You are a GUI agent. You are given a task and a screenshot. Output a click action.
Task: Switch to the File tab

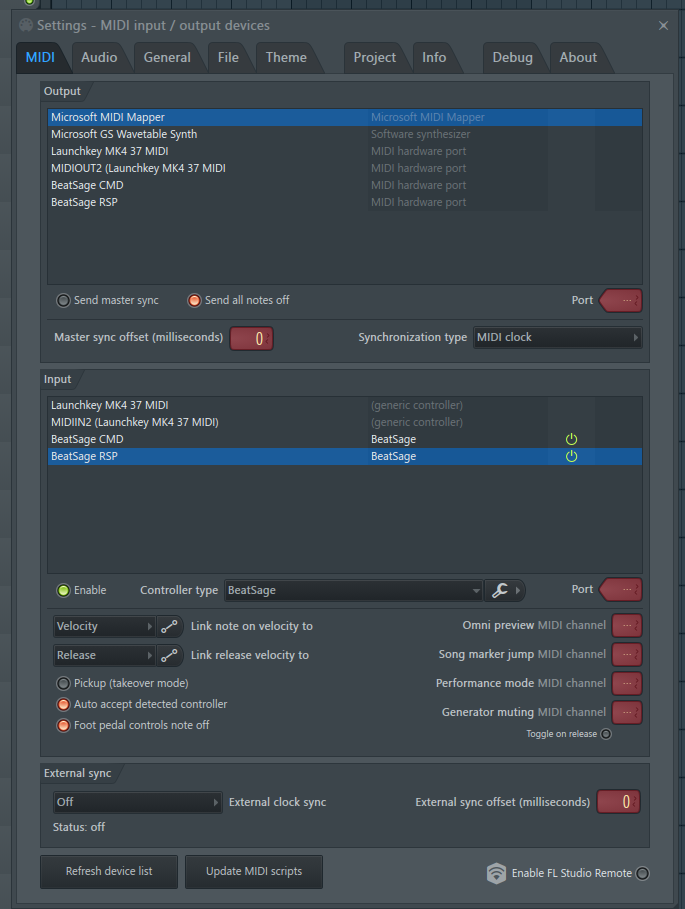tap(228, 57)
